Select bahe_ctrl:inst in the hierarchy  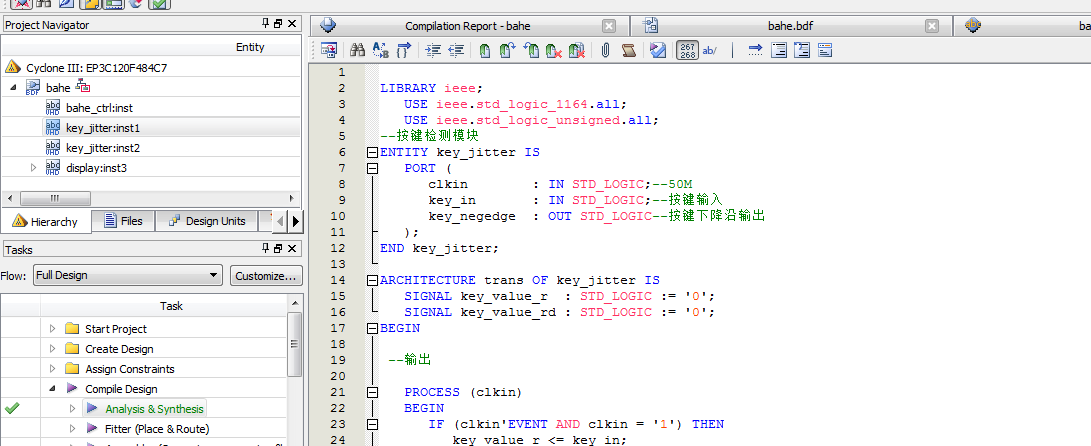(x=99, y=108)
